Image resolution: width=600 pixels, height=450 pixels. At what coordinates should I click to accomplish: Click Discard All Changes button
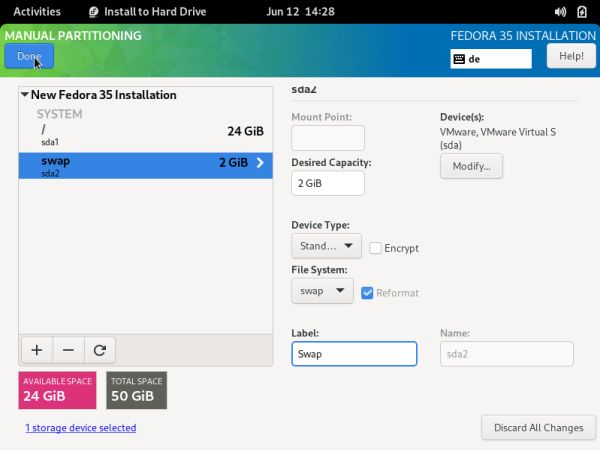pyautogui.click(x=538, y=428)
